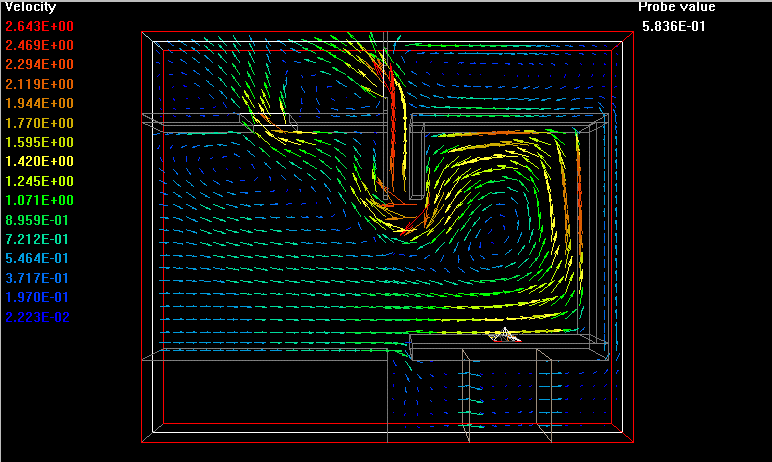Image resolution: width=772 pixels, height=462 pixels.
Task: Pick the yellow 1.595E+00 legend level
Action: click(39, 142)
